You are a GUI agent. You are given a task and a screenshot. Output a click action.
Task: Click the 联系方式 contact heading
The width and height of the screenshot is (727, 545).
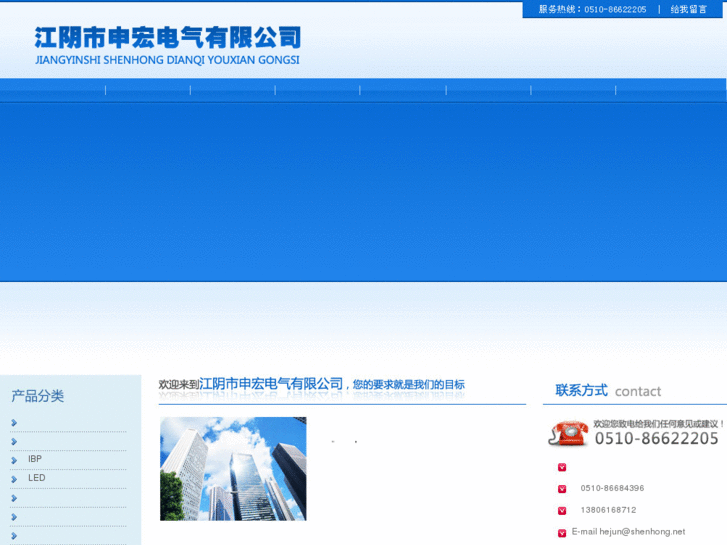(x=608, y=391)
